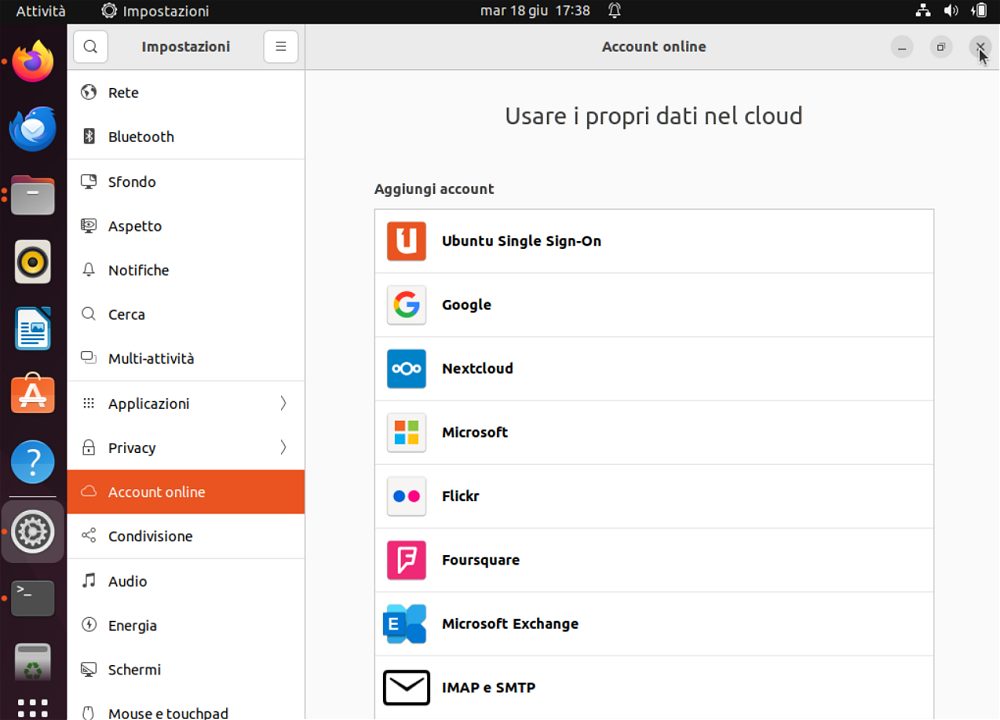1000x720 pixels.
Task: Add an IMAP e SMTP account
Action: pyautogui.click(x=654, y=687)
